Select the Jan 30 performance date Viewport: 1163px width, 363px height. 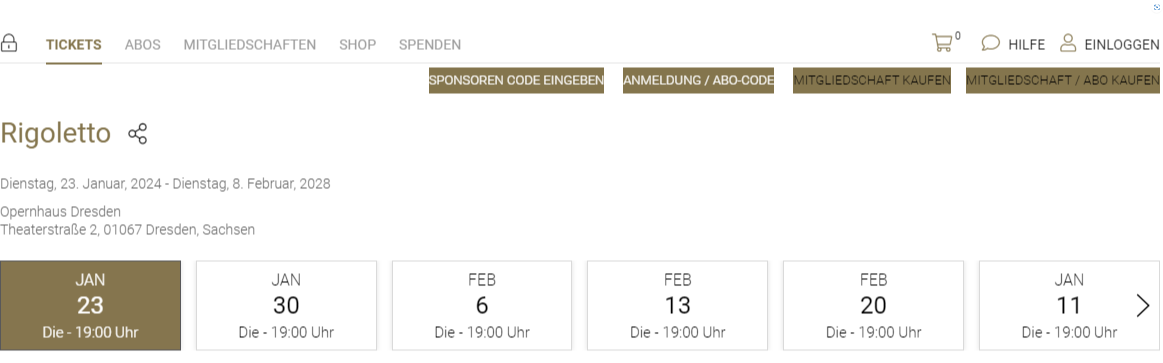[x=286, y=305]
